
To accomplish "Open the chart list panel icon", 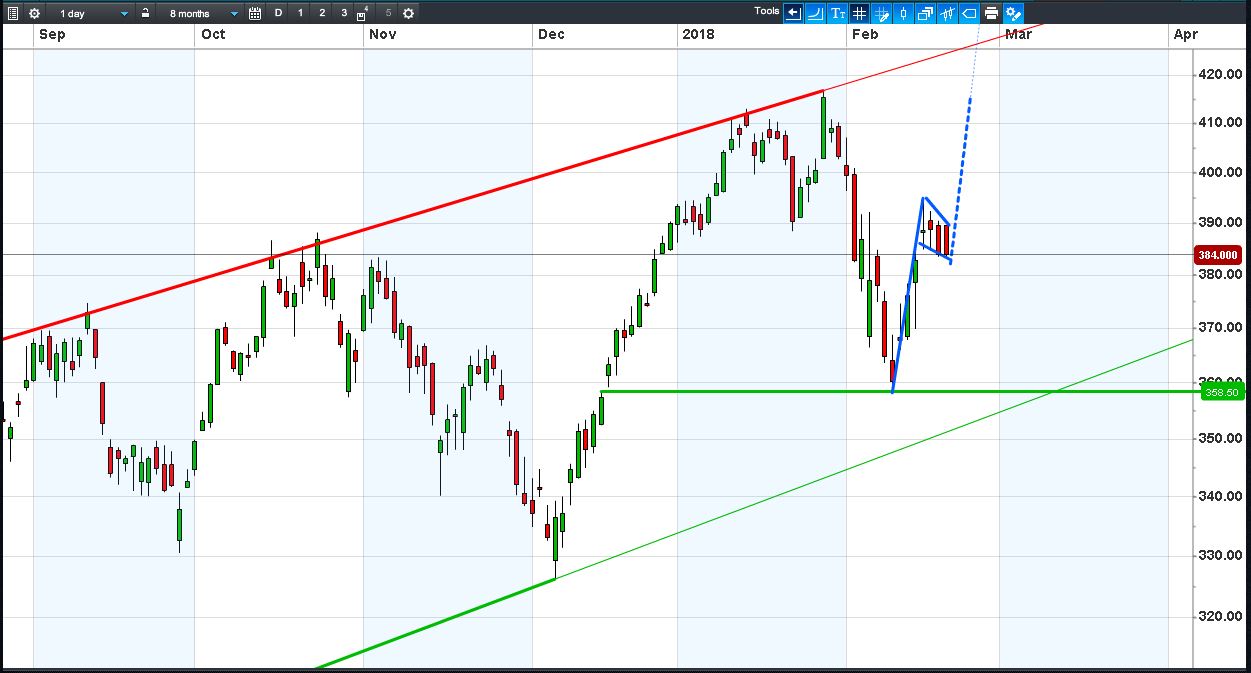I will pyautogui.click(x=12, y=13).
